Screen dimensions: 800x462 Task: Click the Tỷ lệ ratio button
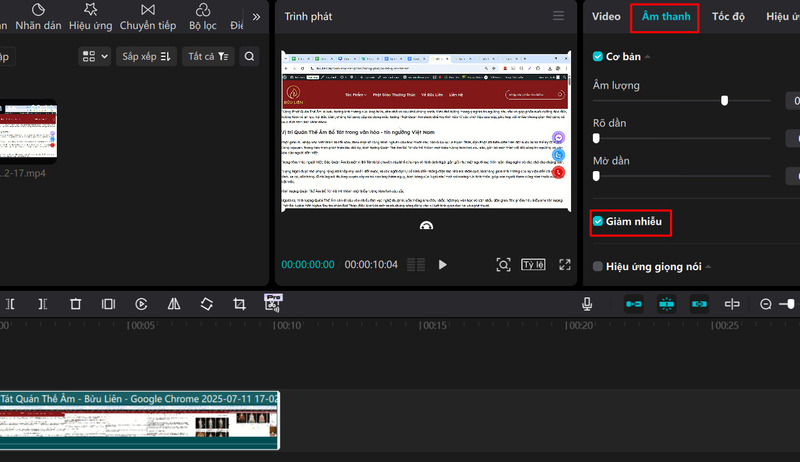click(533, 265)
